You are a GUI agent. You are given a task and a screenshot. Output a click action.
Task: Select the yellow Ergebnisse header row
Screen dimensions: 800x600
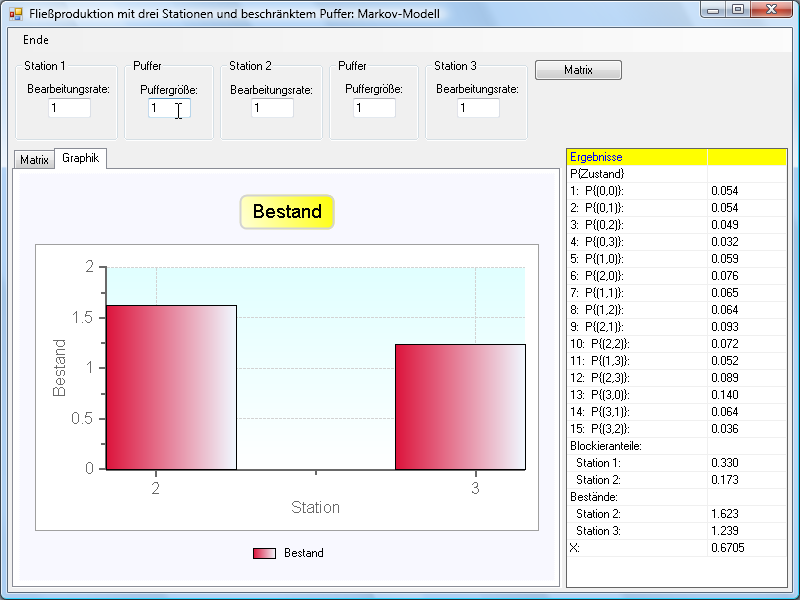(x=676, y=157)
